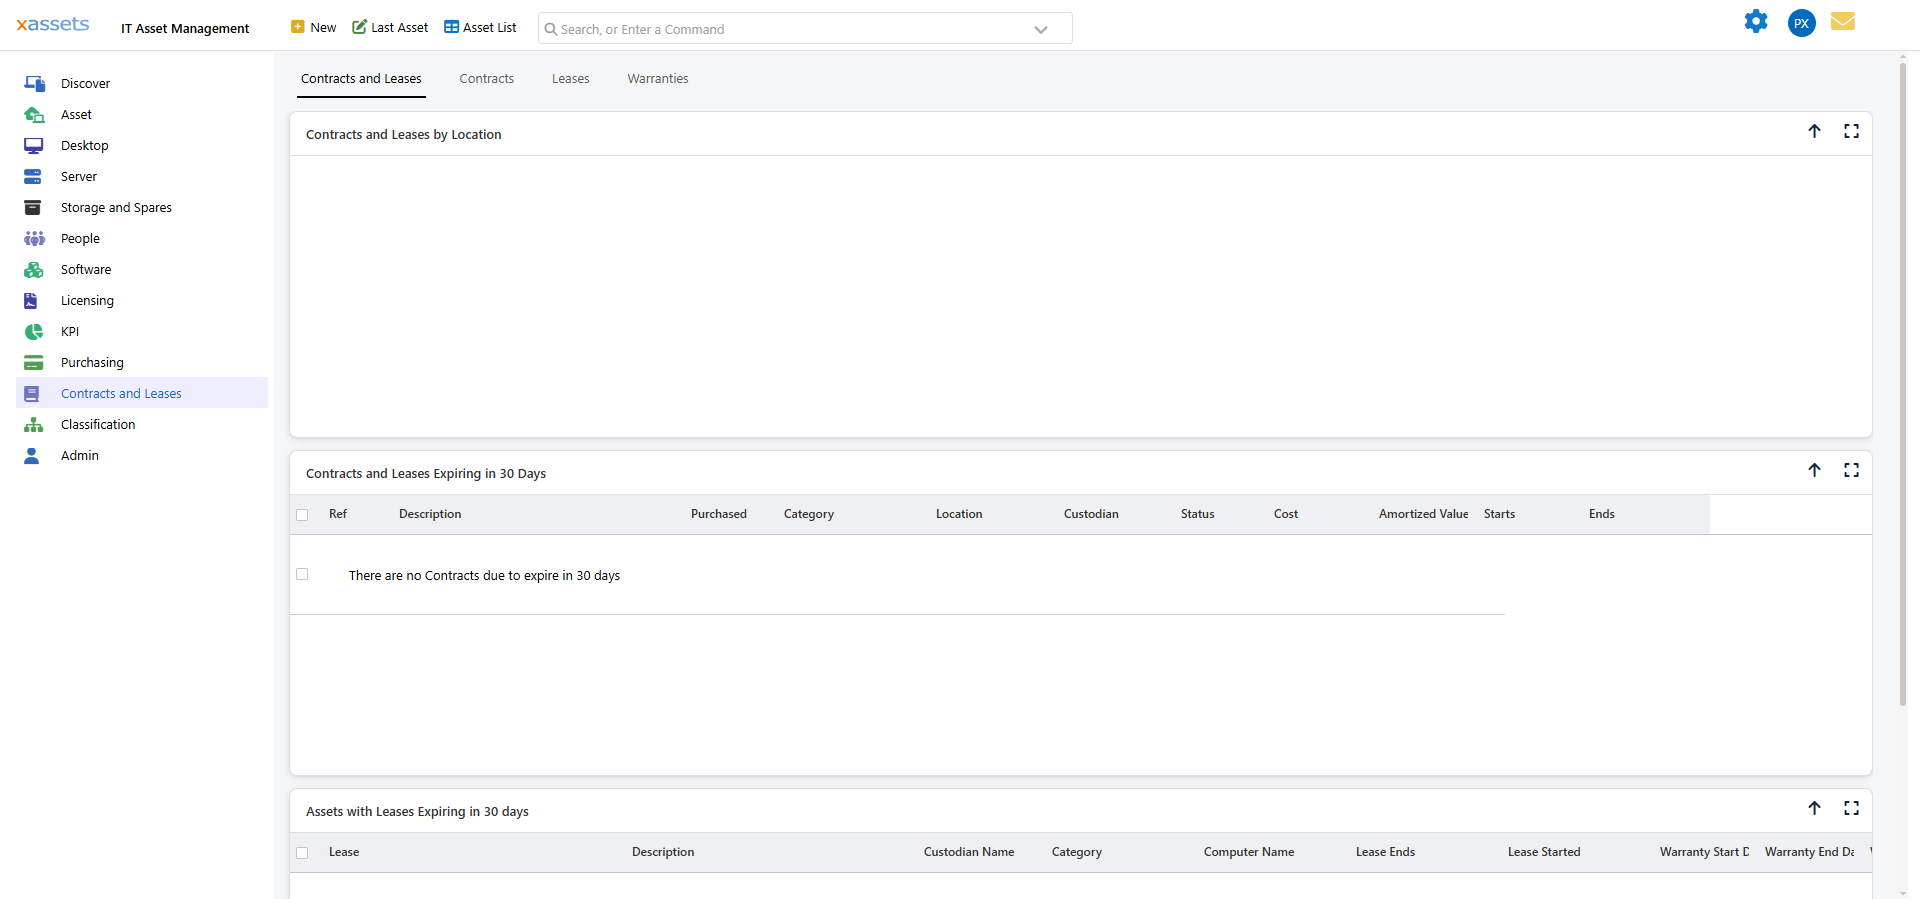Open the Leases tab
This screenshot has width=1920, height=911.
(x=570, y=78)
